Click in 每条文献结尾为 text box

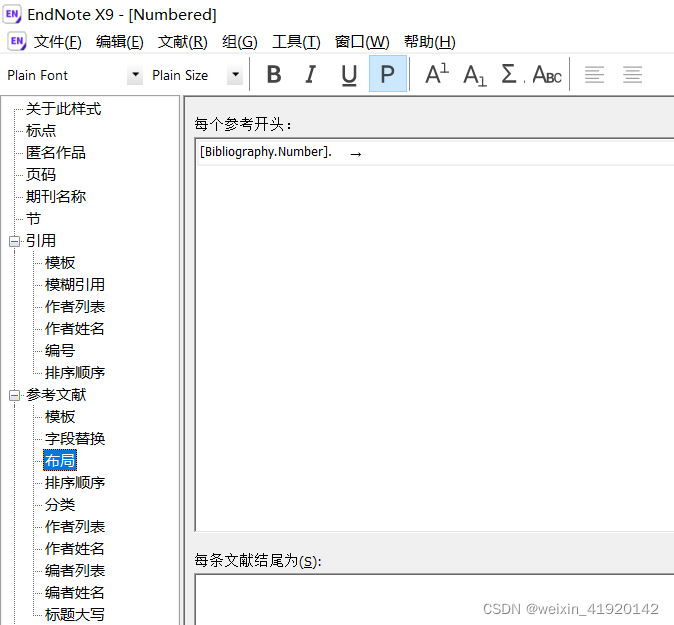coord(435,600)
